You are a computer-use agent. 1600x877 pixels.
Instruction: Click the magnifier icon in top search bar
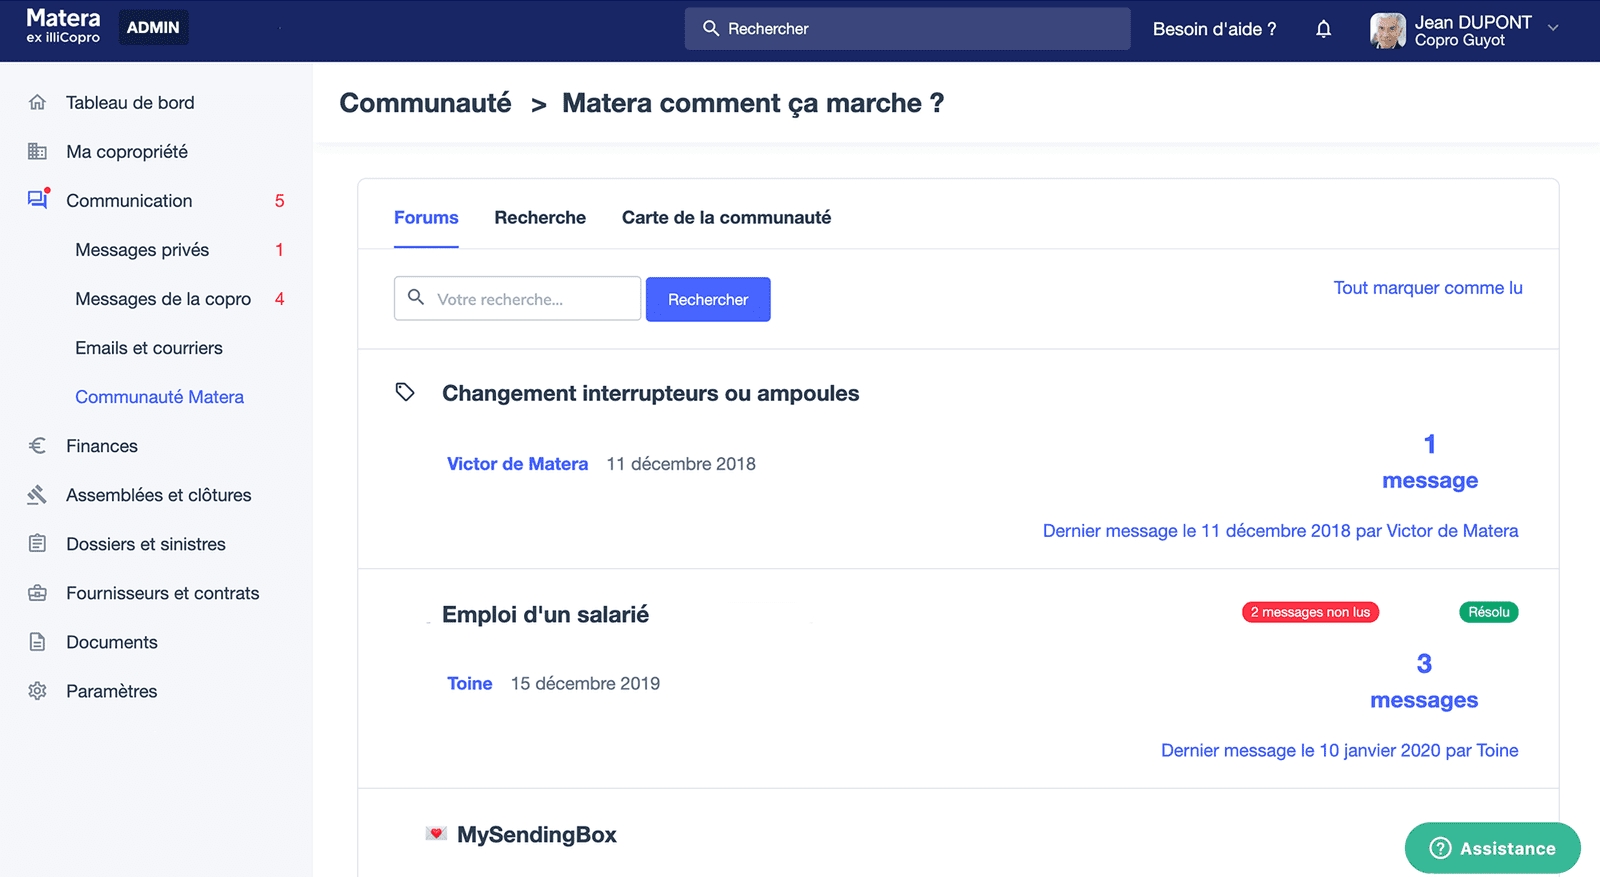coord(711,28)
